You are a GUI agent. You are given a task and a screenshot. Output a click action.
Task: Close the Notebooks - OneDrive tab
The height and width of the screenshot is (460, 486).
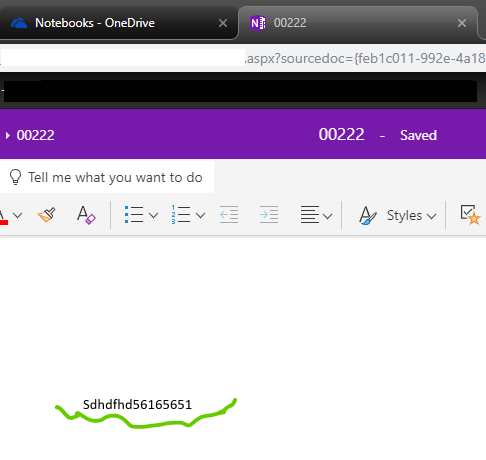(223, 23)
